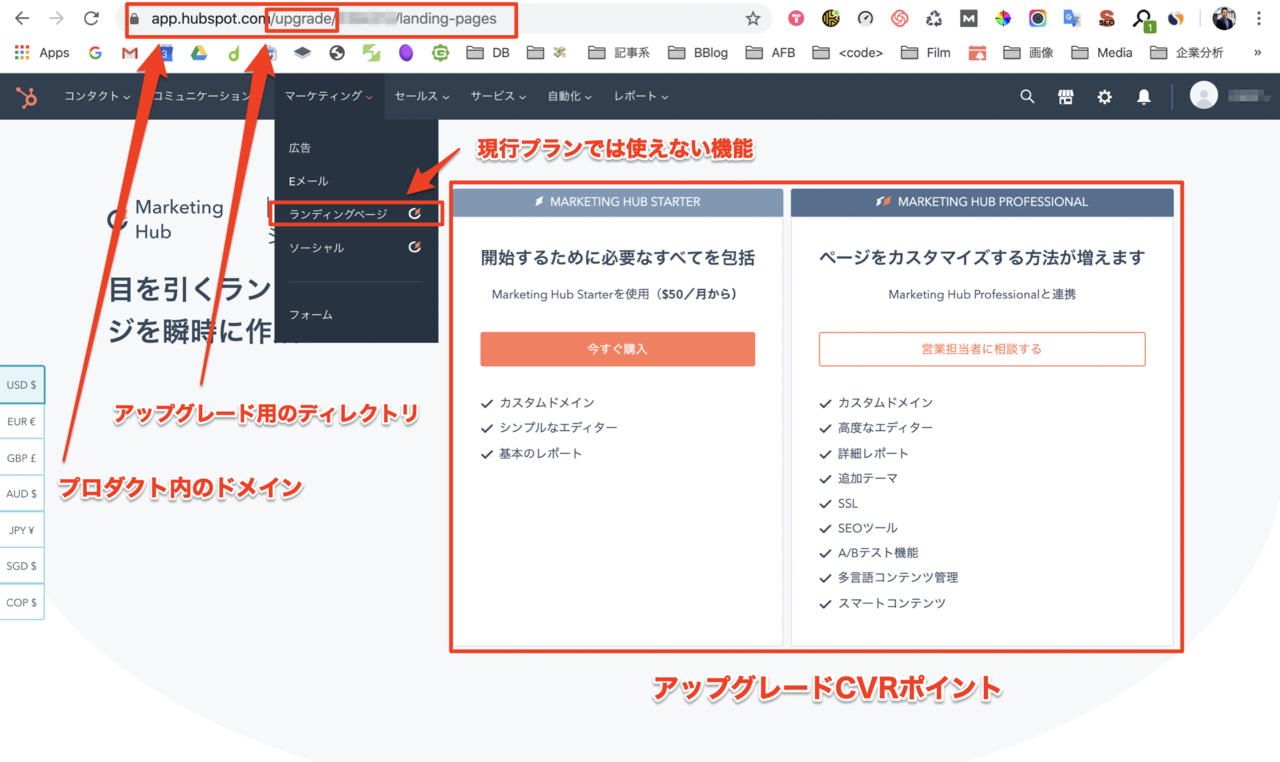Open the HubSpot marketplace icon
Image resolution: width=1280 pixels, height=762 pixels.
[x=1066, y=97]
